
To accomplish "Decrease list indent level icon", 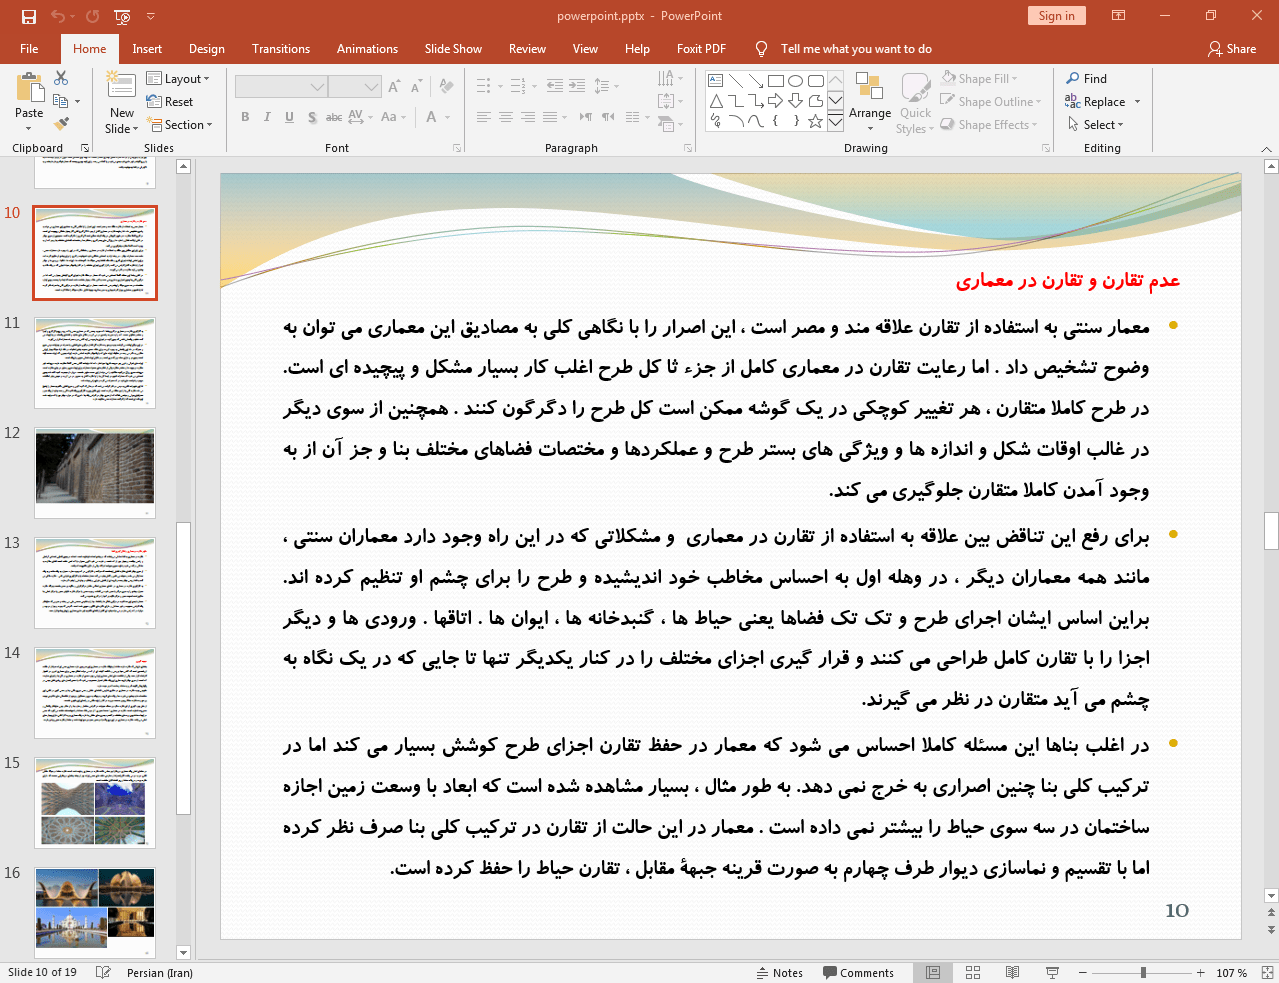I will point(554,86).
